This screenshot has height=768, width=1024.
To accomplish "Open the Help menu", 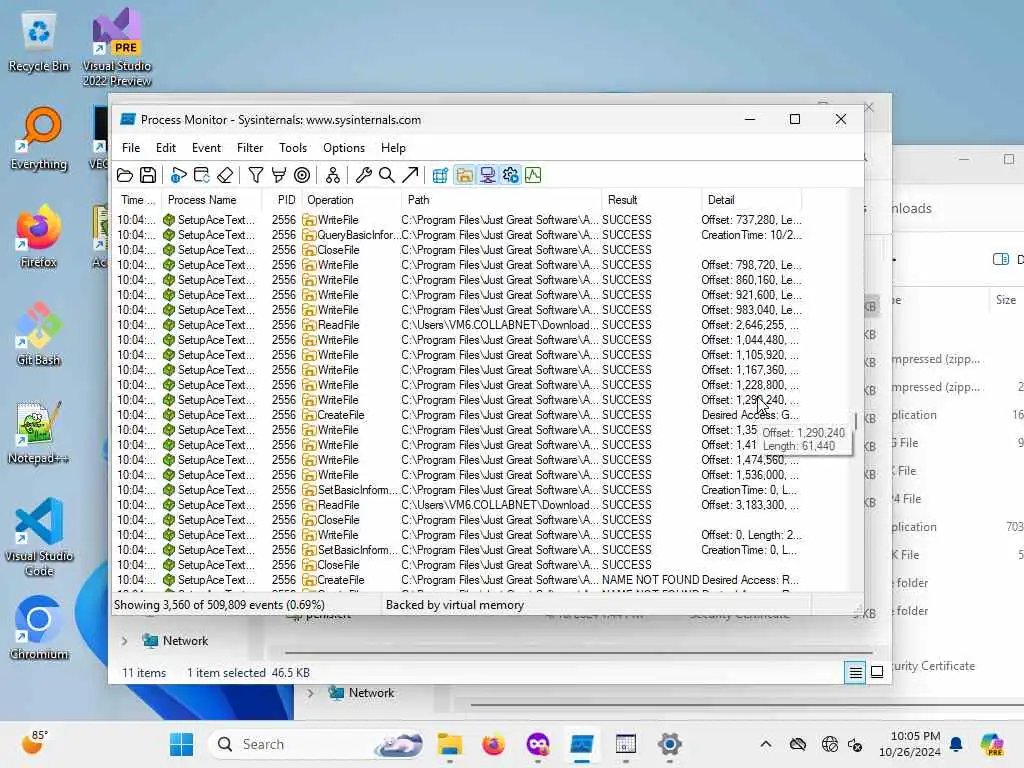I will coord(393,148).
